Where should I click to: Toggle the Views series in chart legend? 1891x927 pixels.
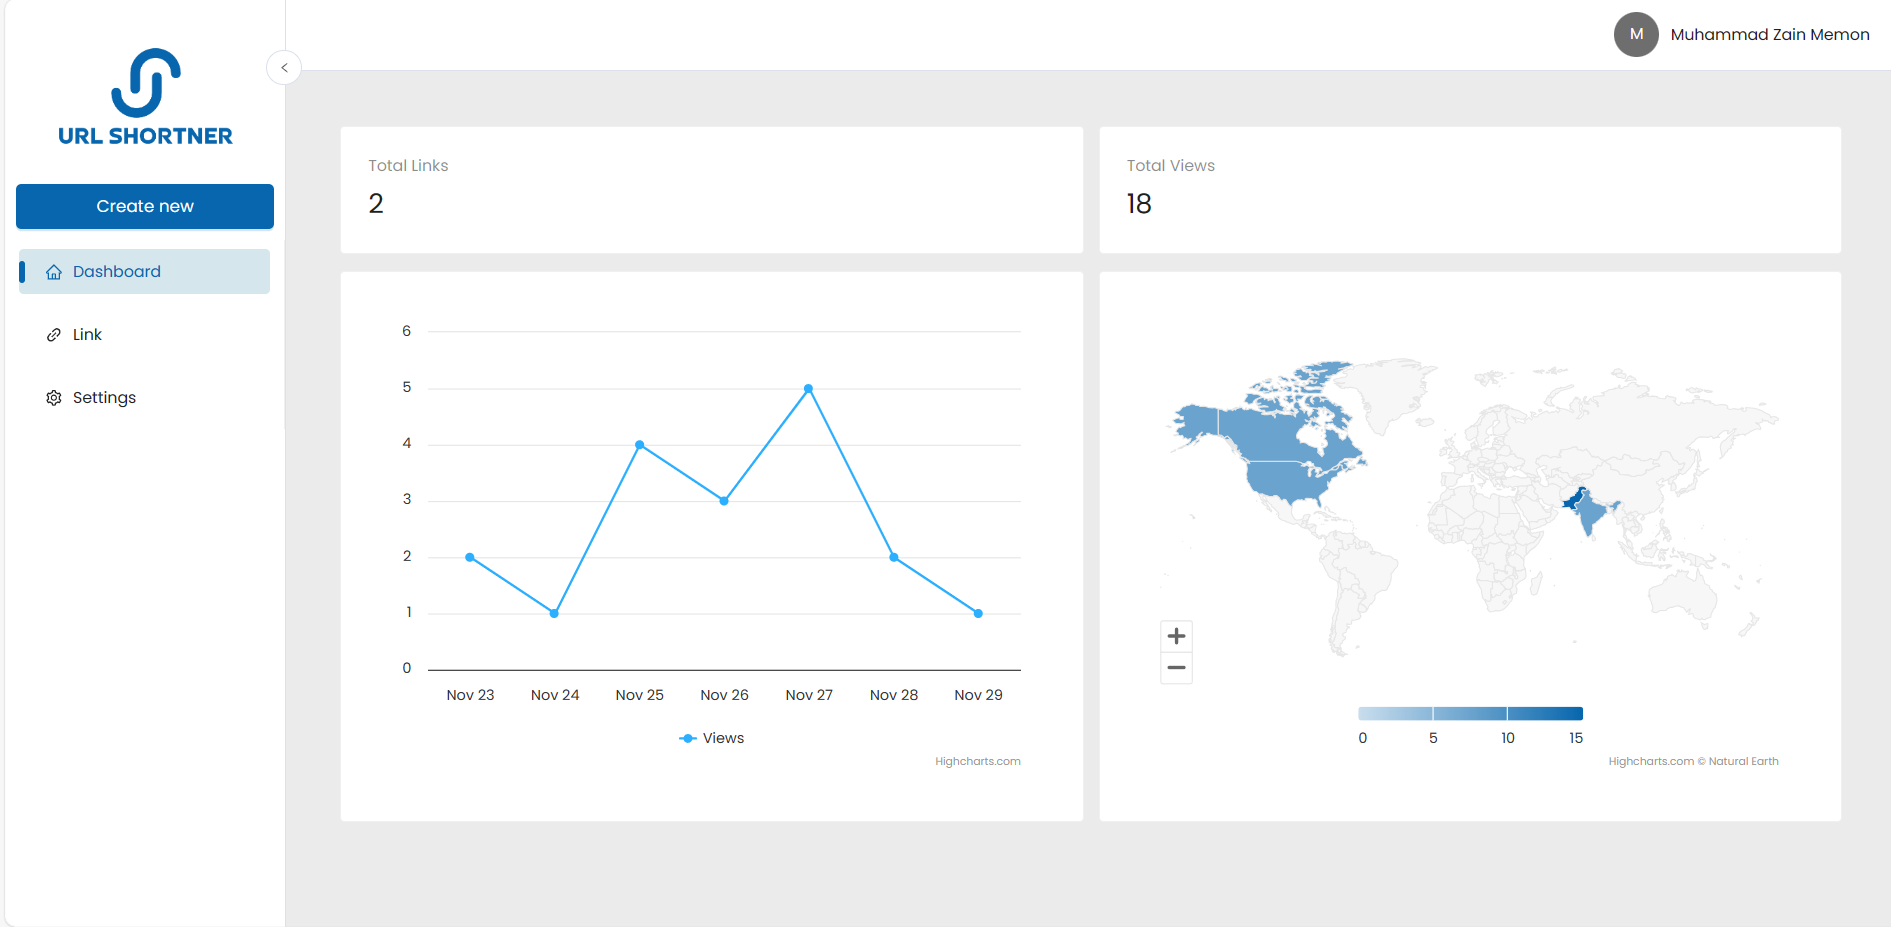[x=712, y=738]
